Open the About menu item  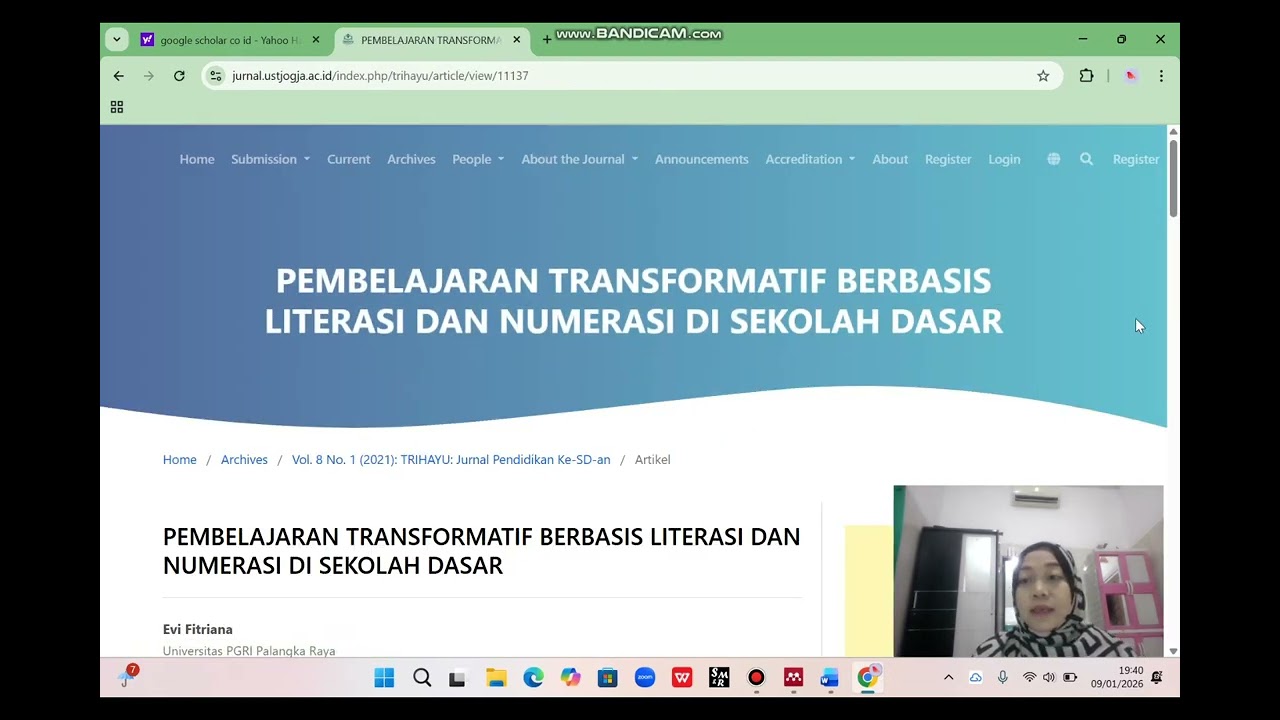coord(890,159)
